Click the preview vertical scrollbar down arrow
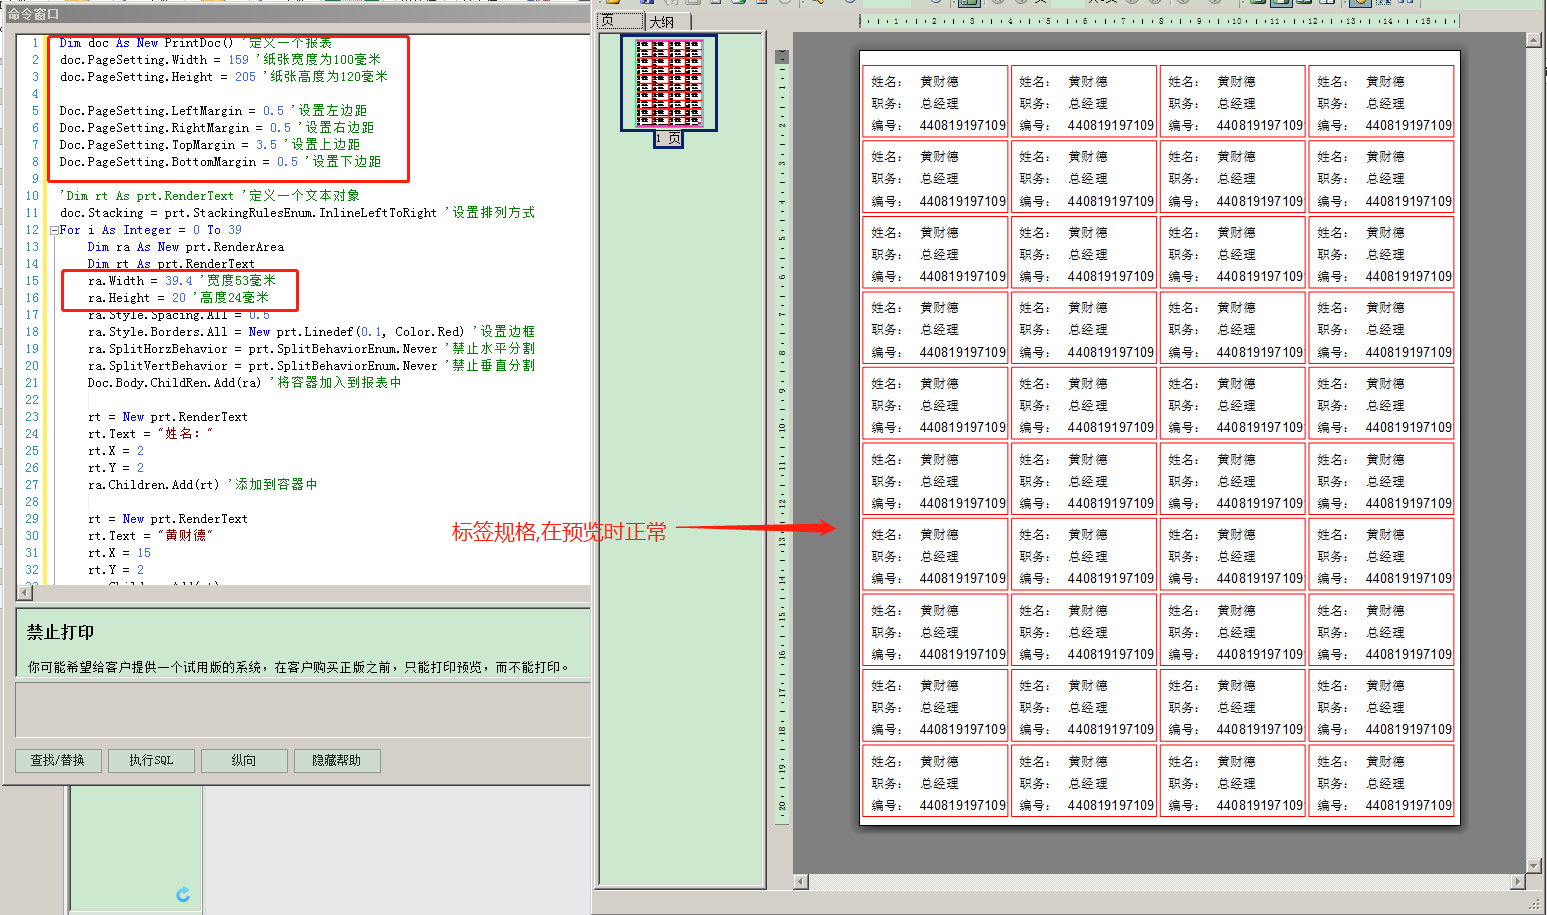The image size is (1547, 915). tap(1533, 866)
